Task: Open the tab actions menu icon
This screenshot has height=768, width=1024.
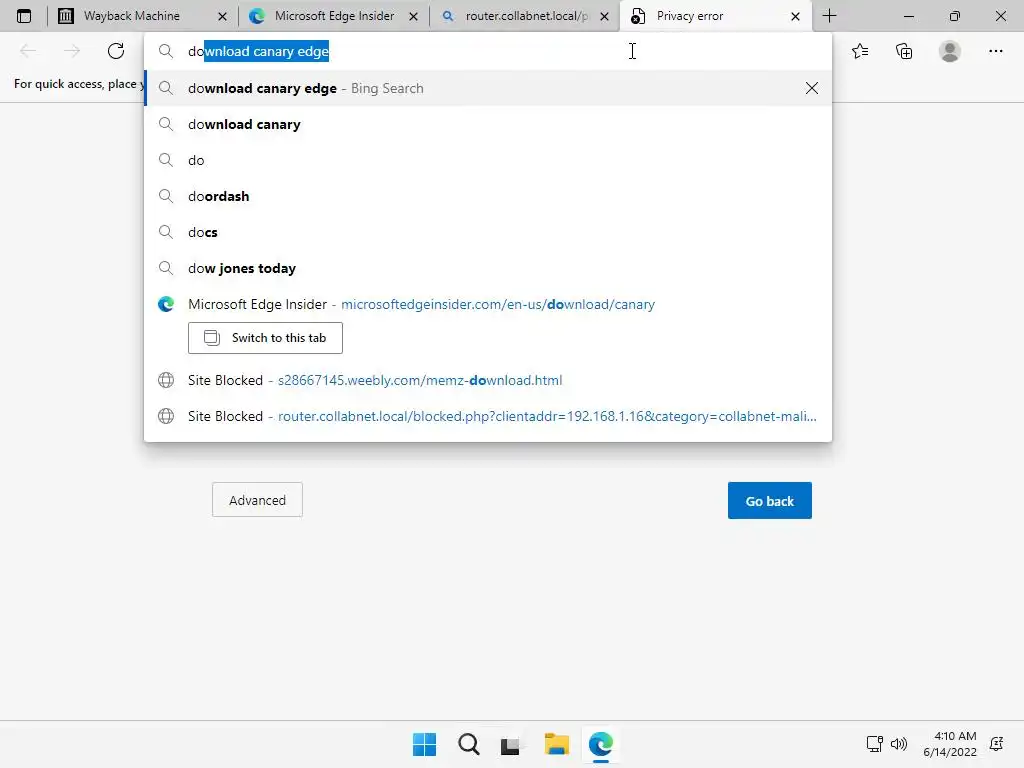Action: 24,16
